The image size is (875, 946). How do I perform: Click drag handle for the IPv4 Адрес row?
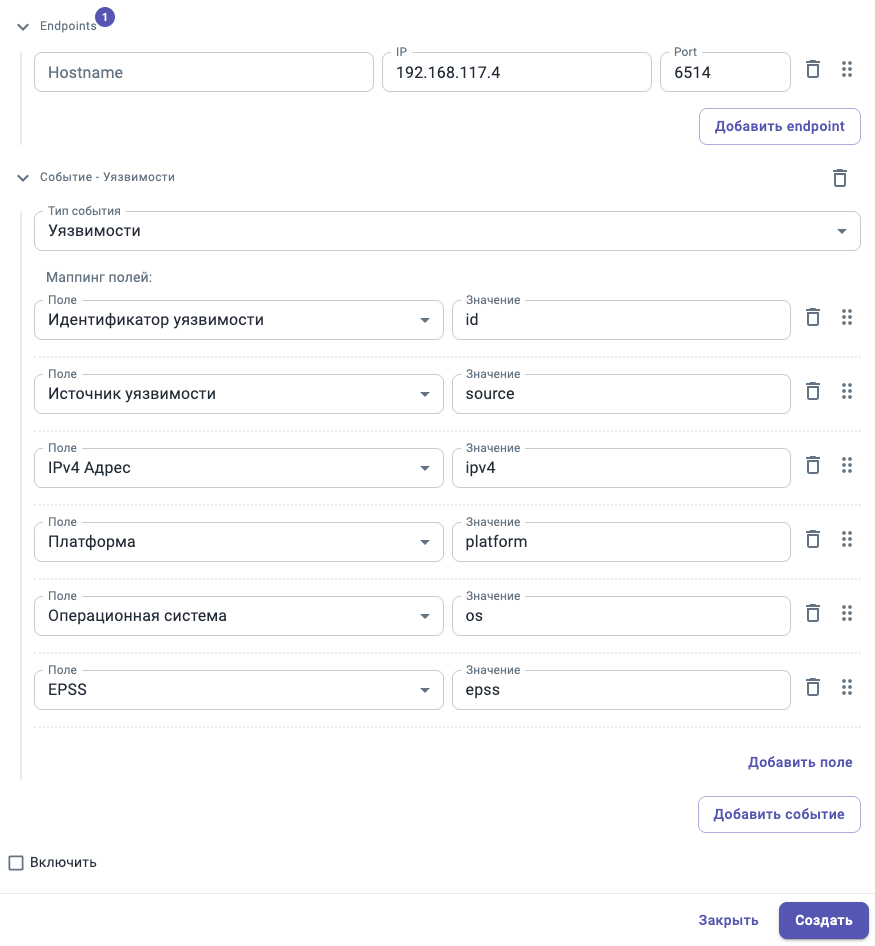point(847,466)
